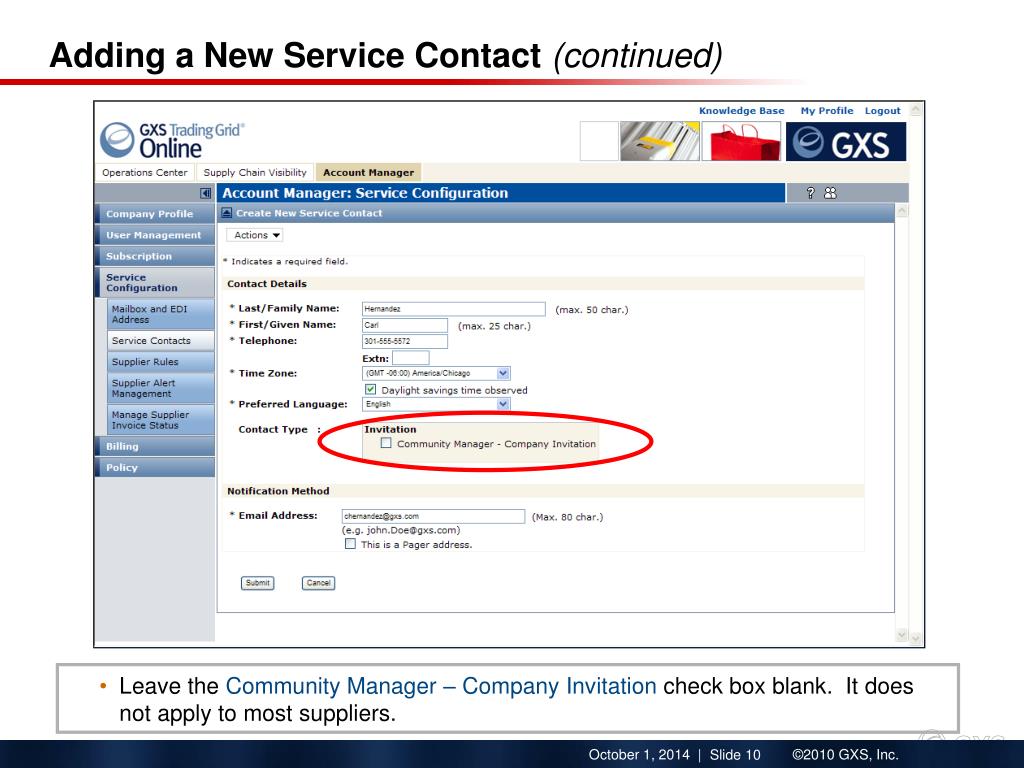Click the conveyor package banner image
This screenshot has width=1024, height=768.
coord(659,141)
